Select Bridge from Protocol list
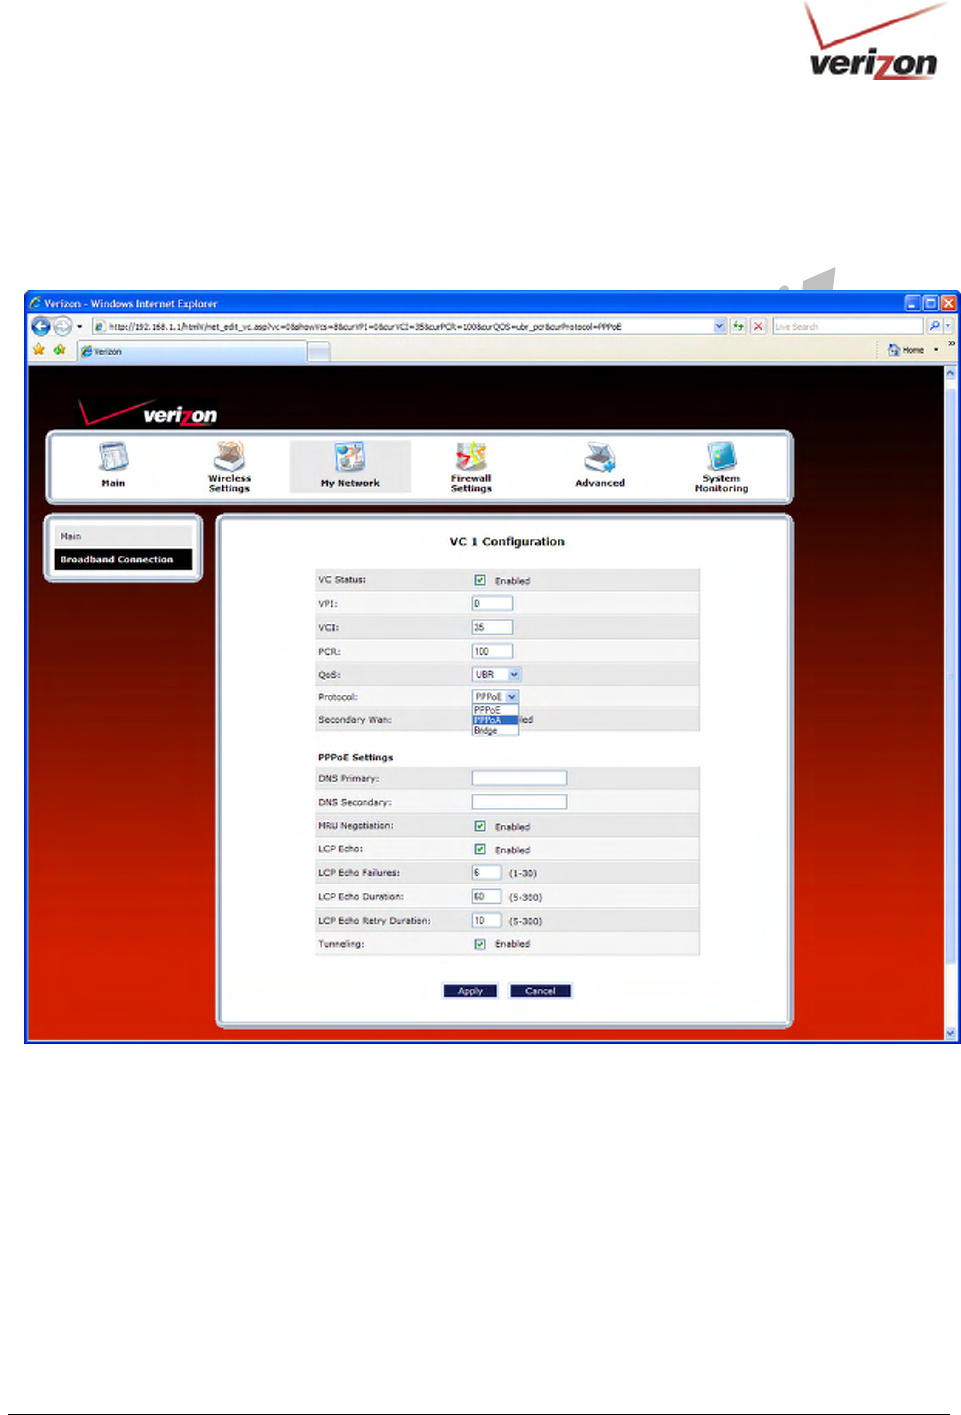 click(x=495, y=731)
